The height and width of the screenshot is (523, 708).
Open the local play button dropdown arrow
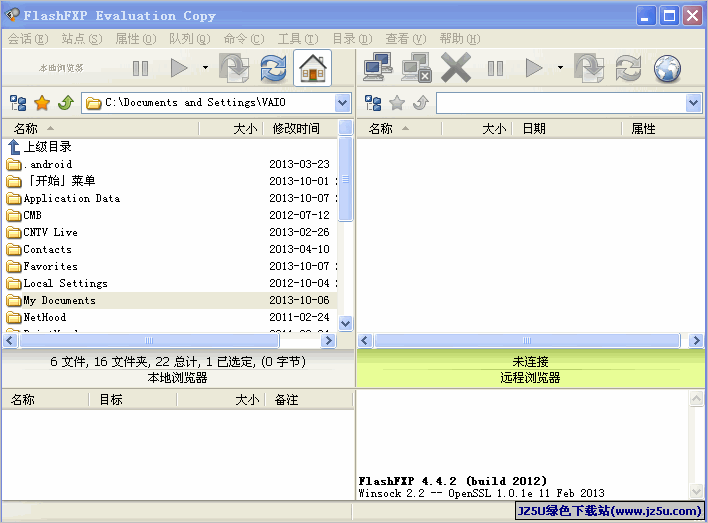(205, 68)
